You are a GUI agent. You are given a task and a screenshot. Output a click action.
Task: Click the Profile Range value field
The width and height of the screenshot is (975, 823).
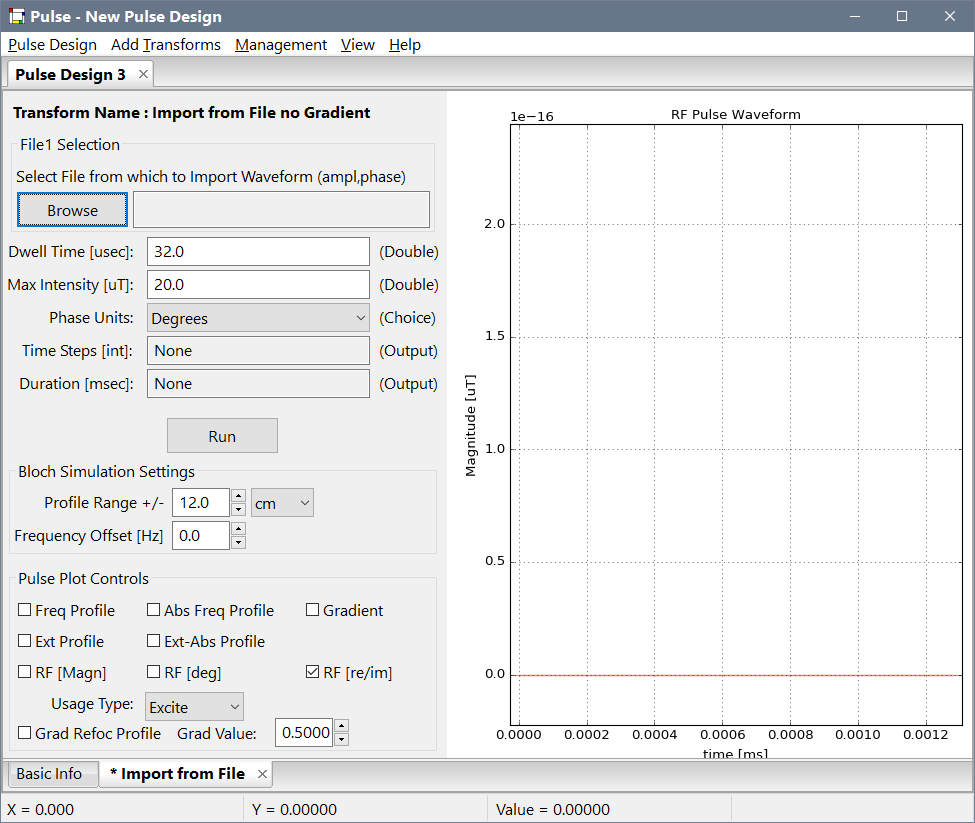[201, 503]
